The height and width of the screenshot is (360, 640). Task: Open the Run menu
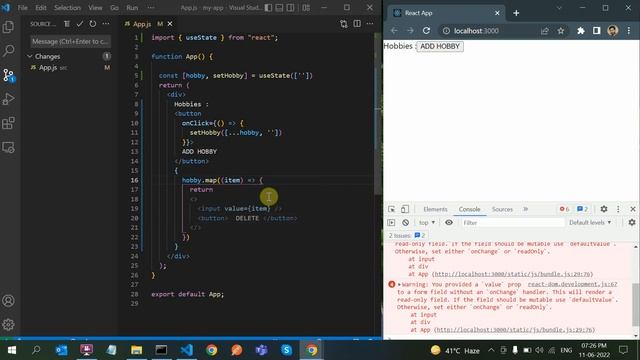click(132, 8)
